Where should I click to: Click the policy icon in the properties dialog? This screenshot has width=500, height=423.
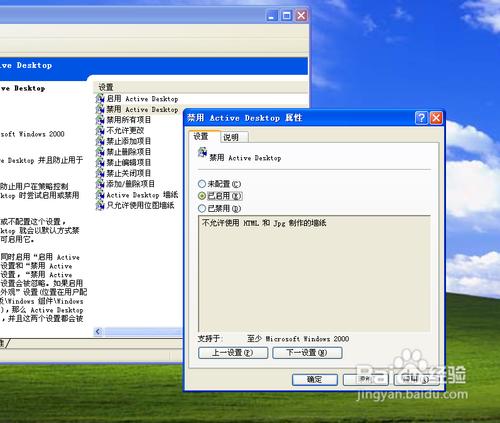203,153
